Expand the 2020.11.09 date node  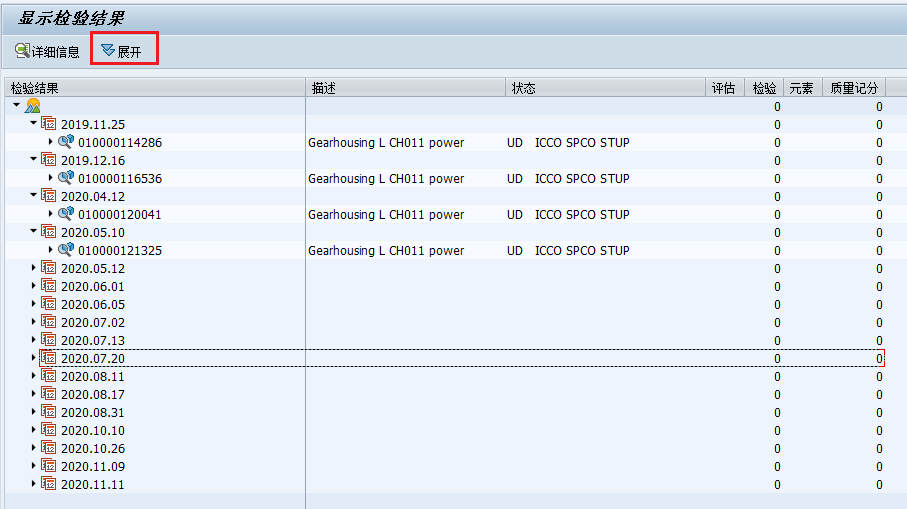34,465
